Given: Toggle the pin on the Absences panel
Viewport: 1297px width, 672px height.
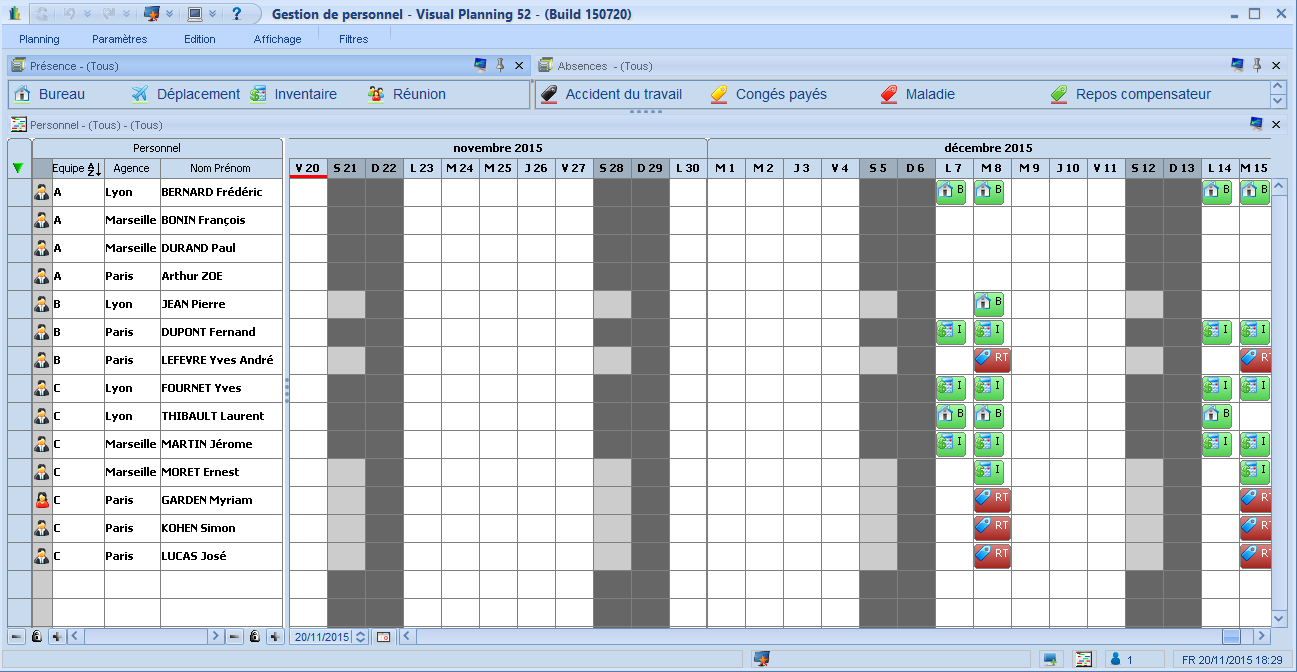Looking at the screenshot, I should [1256, 64].
